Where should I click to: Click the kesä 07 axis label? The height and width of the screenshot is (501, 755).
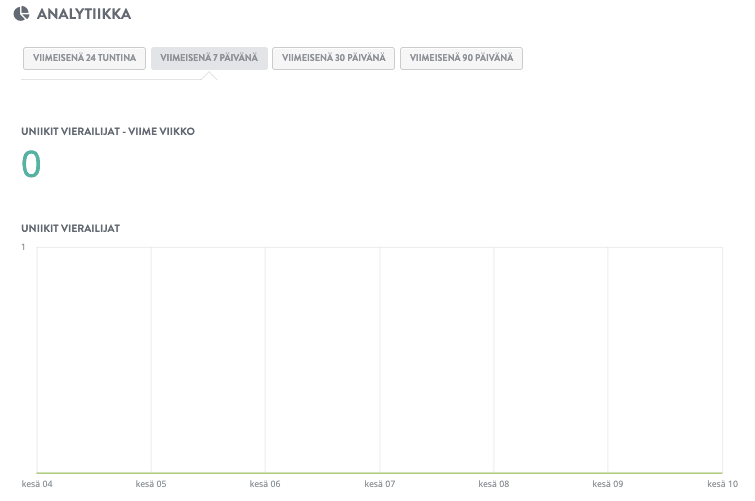(379, 484)
